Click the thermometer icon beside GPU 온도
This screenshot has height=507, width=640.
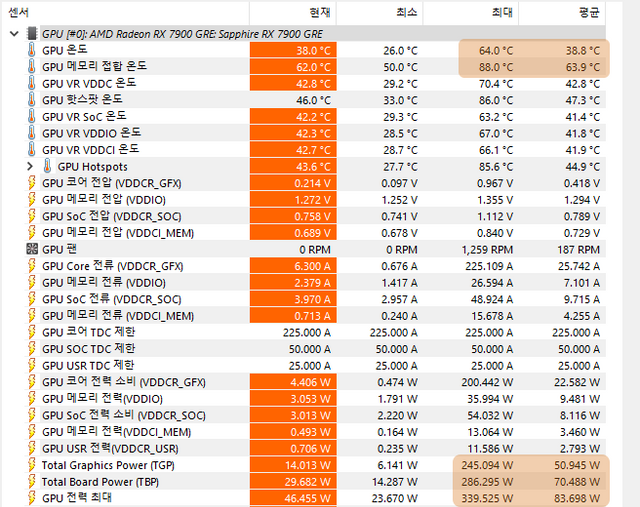point(31,50)
